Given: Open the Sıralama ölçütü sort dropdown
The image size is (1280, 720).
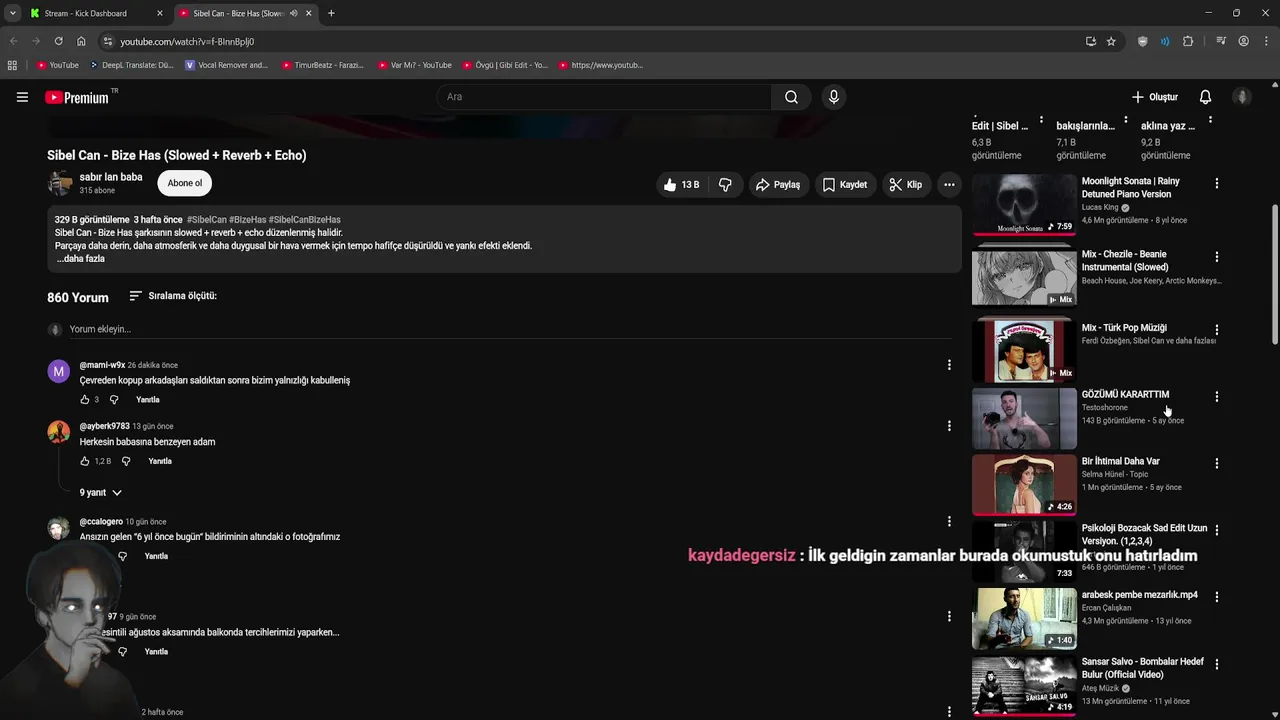Looking at the screenshot, I should tap(173, 296).
